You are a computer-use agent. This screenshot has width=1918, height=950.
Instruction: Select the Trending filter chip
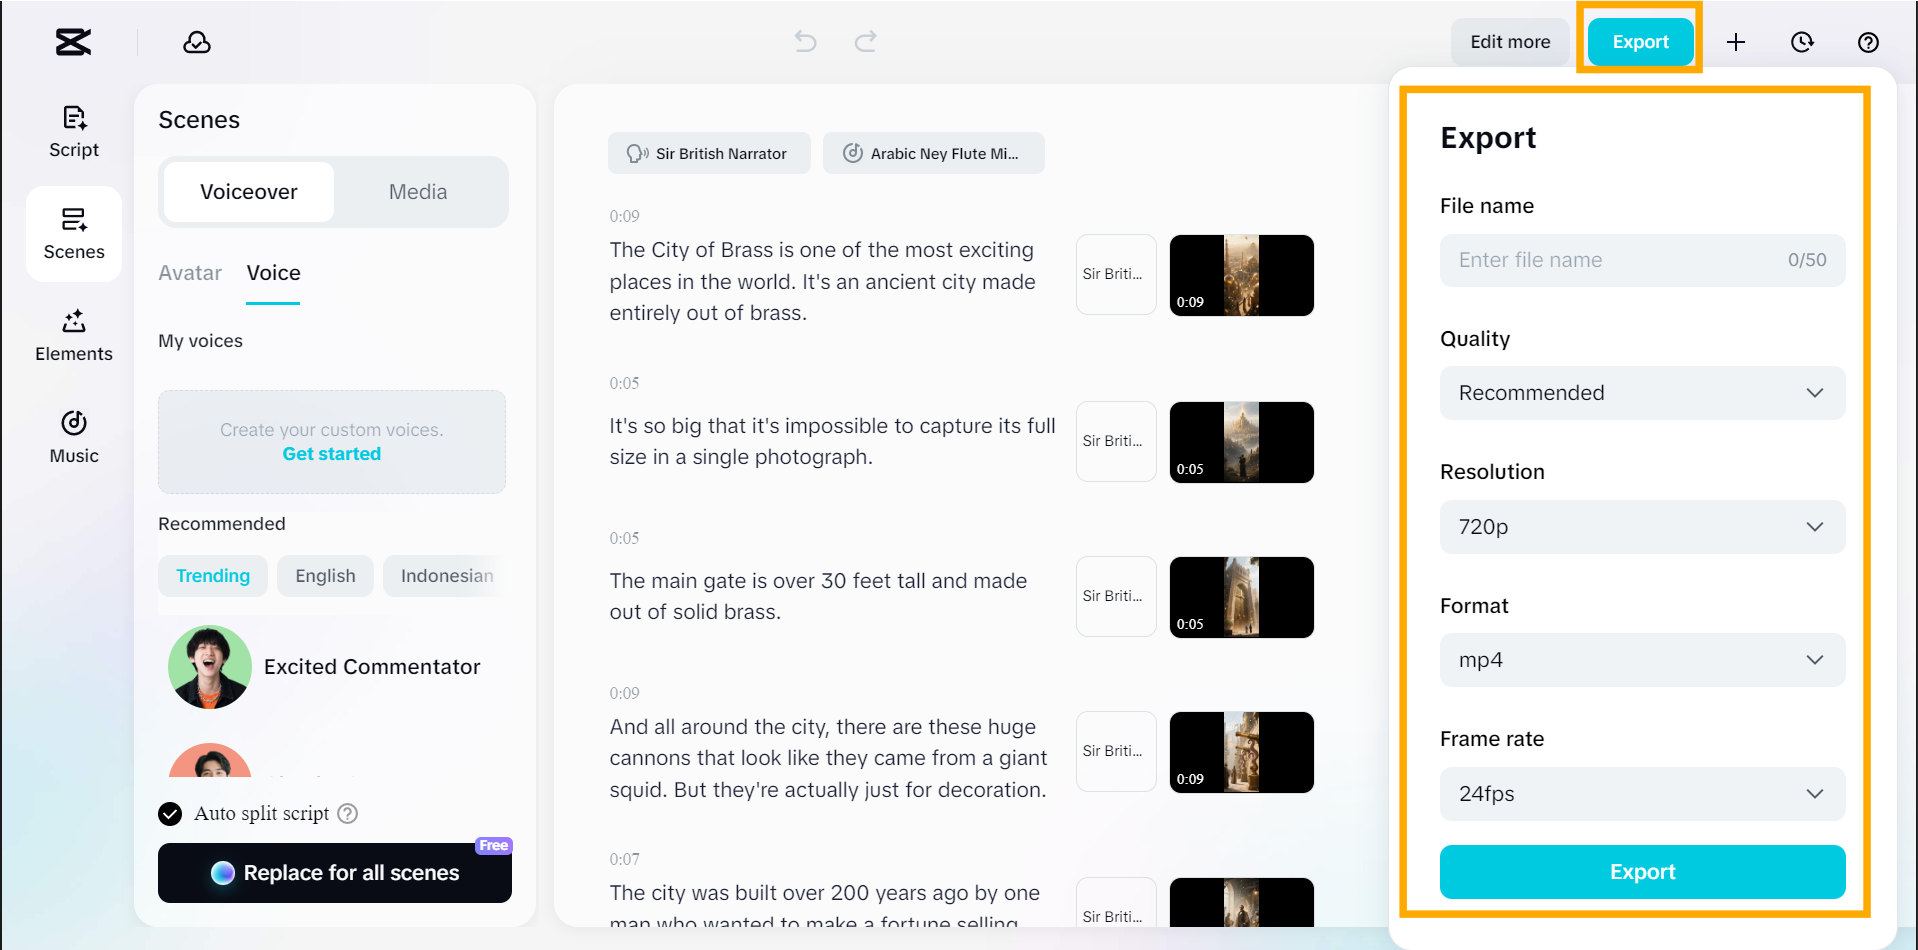point(213,576)
